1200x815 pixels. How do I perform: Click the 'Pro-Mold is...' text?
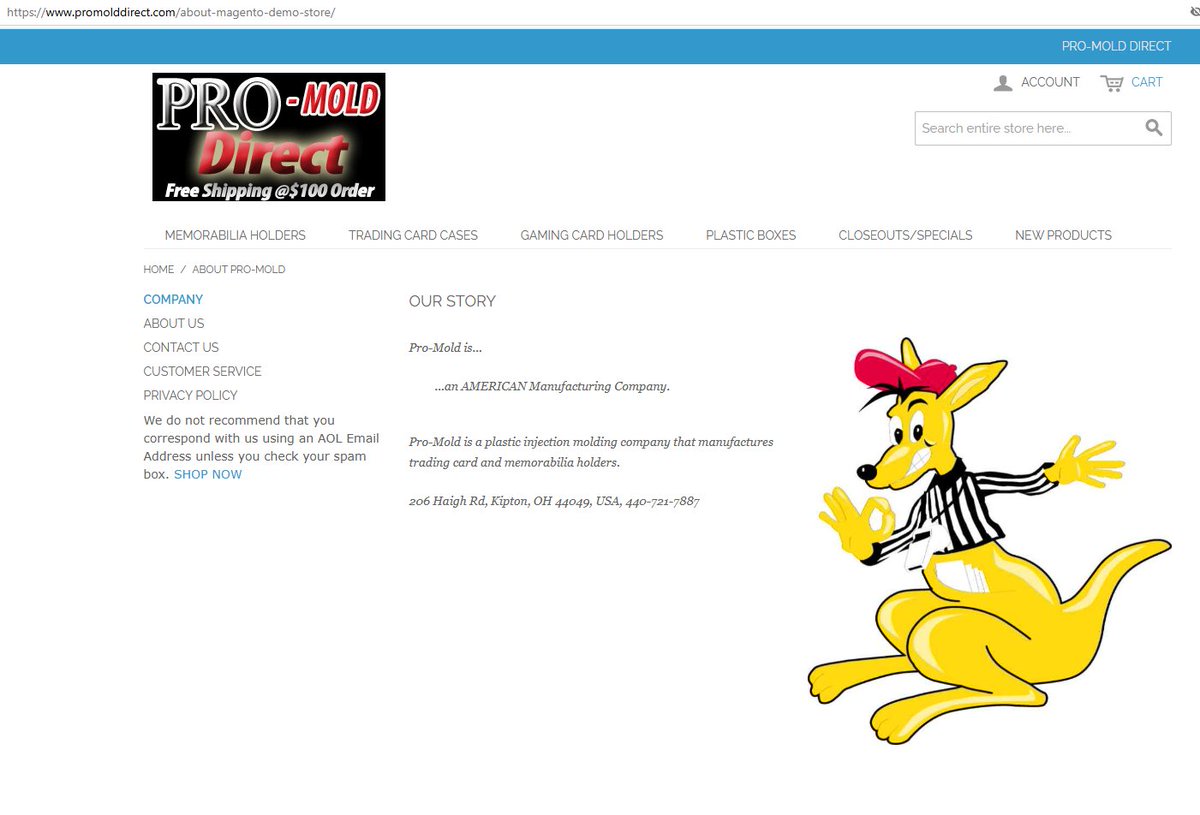pyautogui.click(x=445, y=348)
